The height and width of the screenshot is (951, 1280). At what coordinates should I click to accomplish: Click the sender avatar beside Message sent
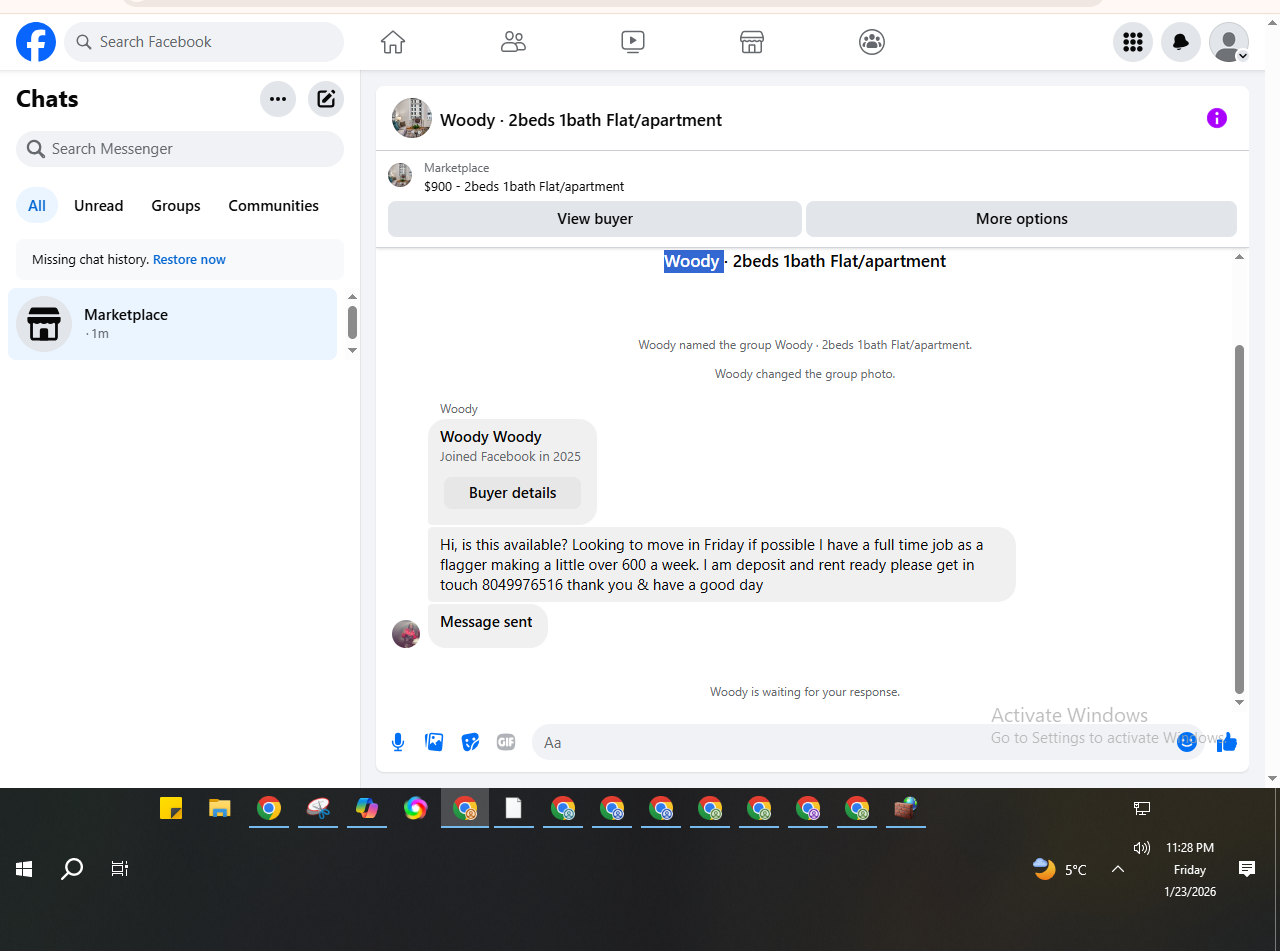click(x=406, y=634)
